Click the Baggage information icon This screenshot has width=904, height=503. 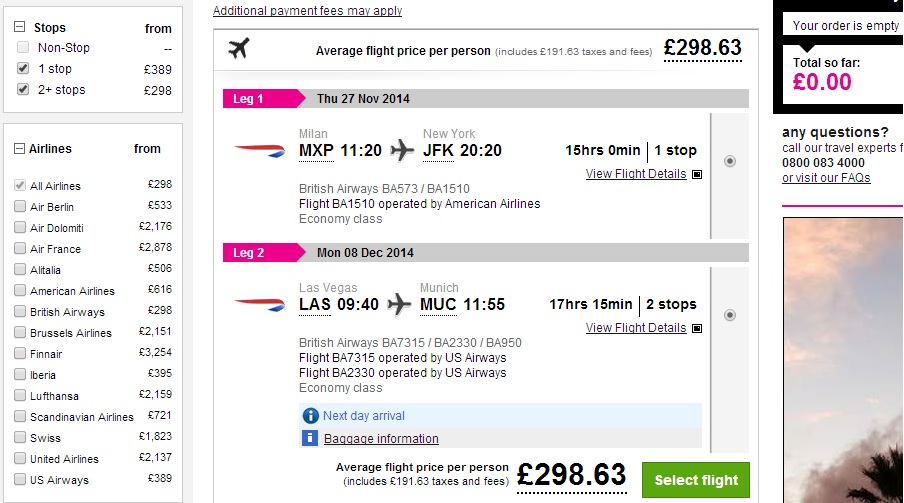310,438
